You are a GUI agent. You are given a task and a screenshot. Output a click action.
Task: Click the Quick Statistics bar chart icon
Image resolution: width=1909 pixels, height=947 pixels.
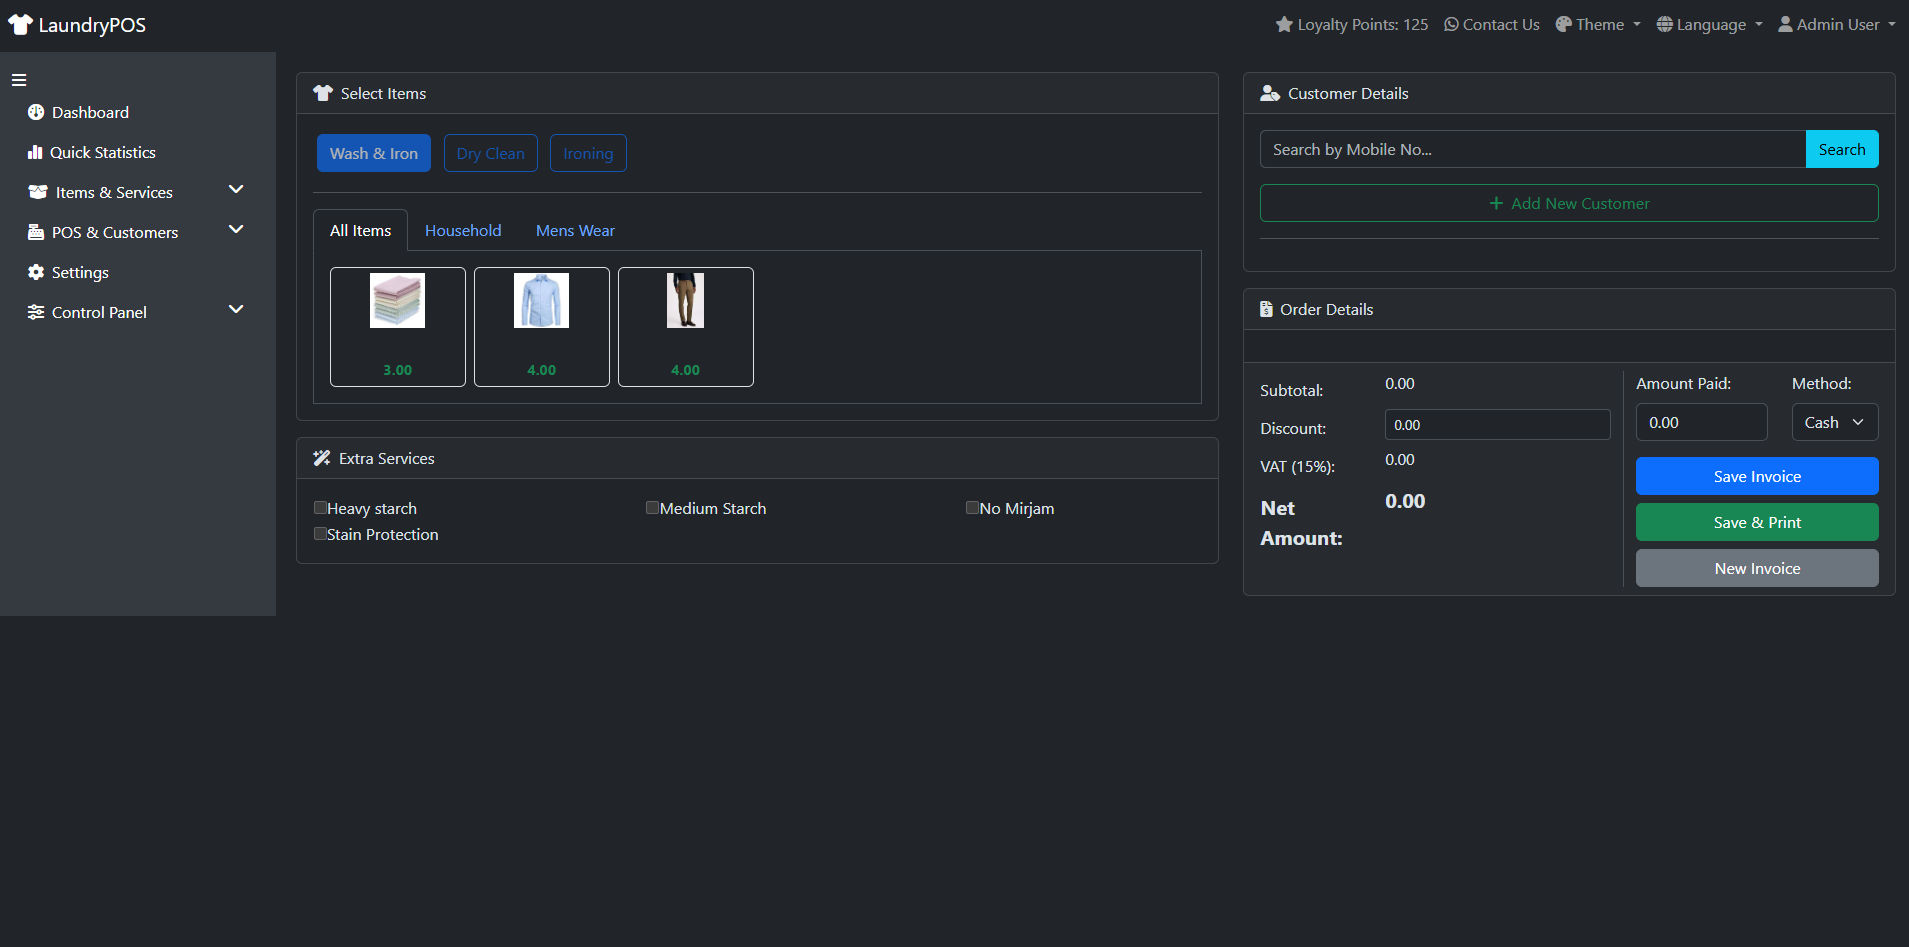point(35,152)
